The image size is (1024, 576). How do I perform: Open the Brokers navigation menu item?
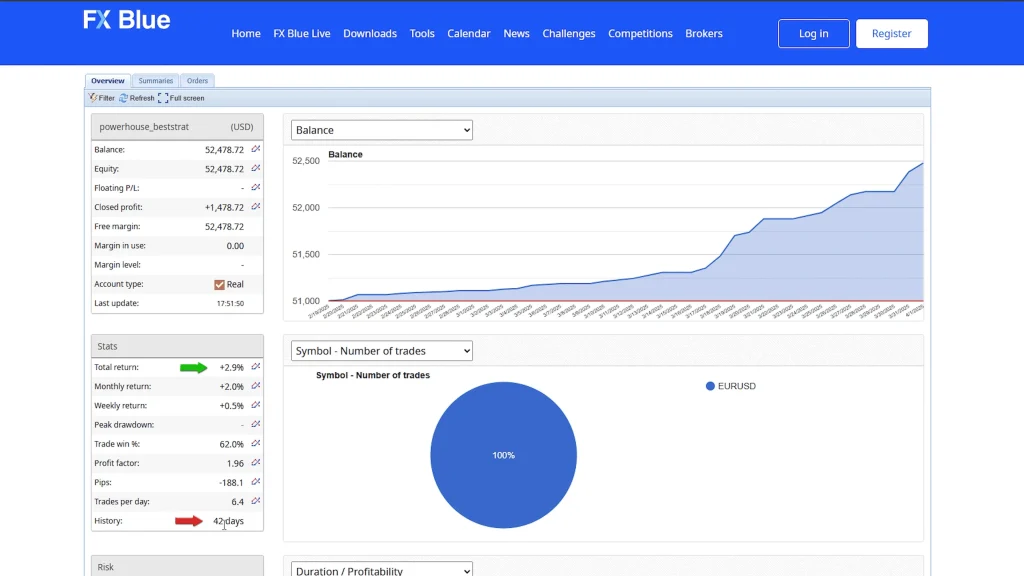click(703, 33)
